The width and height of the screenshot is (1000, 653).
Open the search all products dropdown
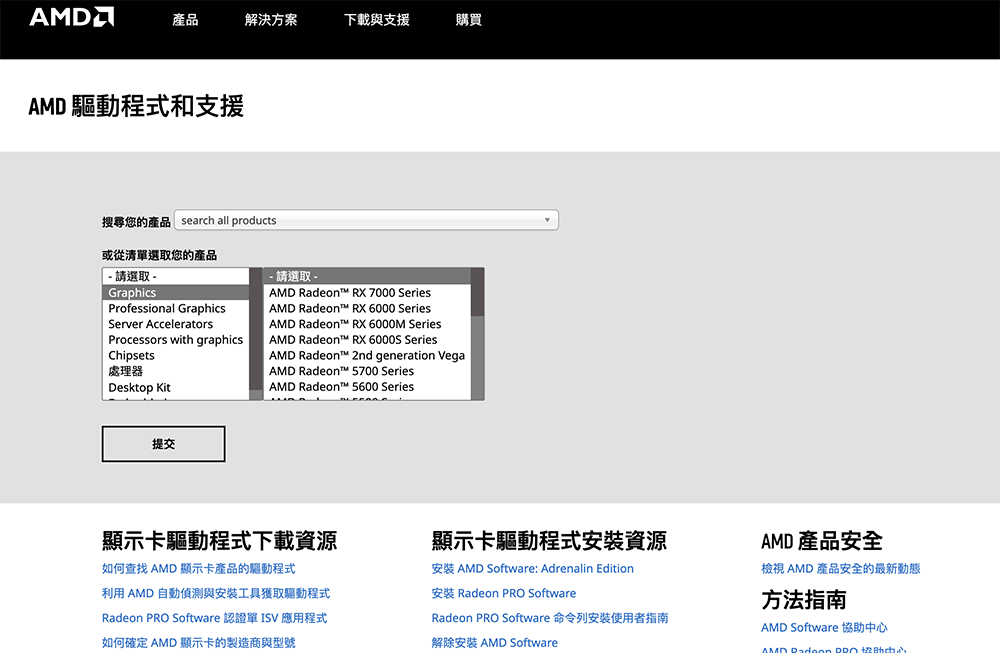click(x=366, y=220)
